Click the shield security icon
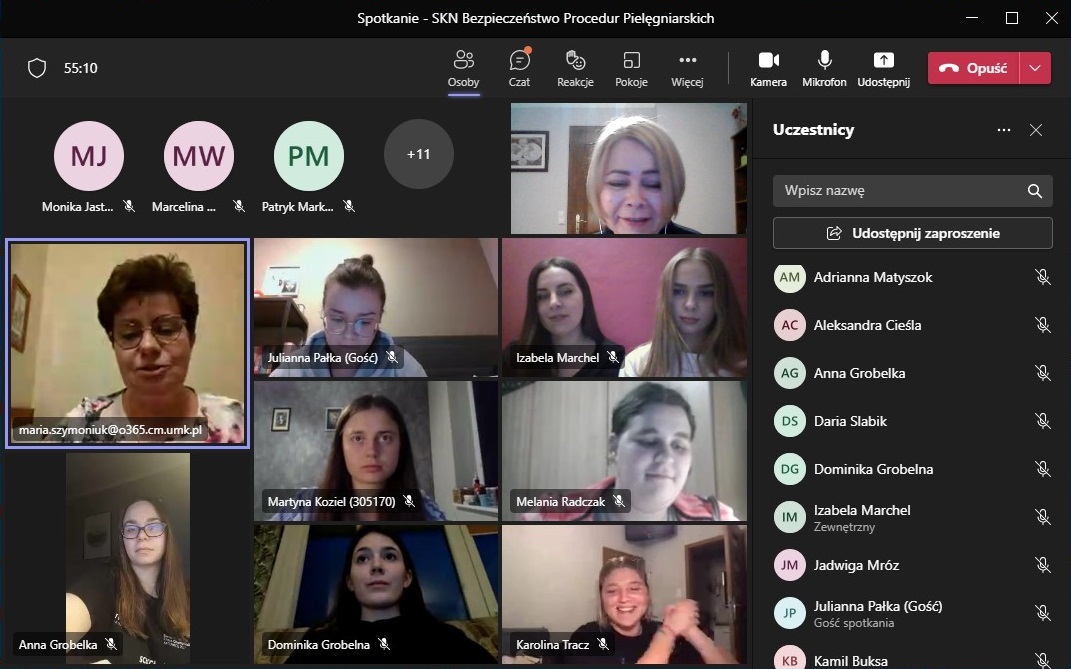 [x=37, y=68]
